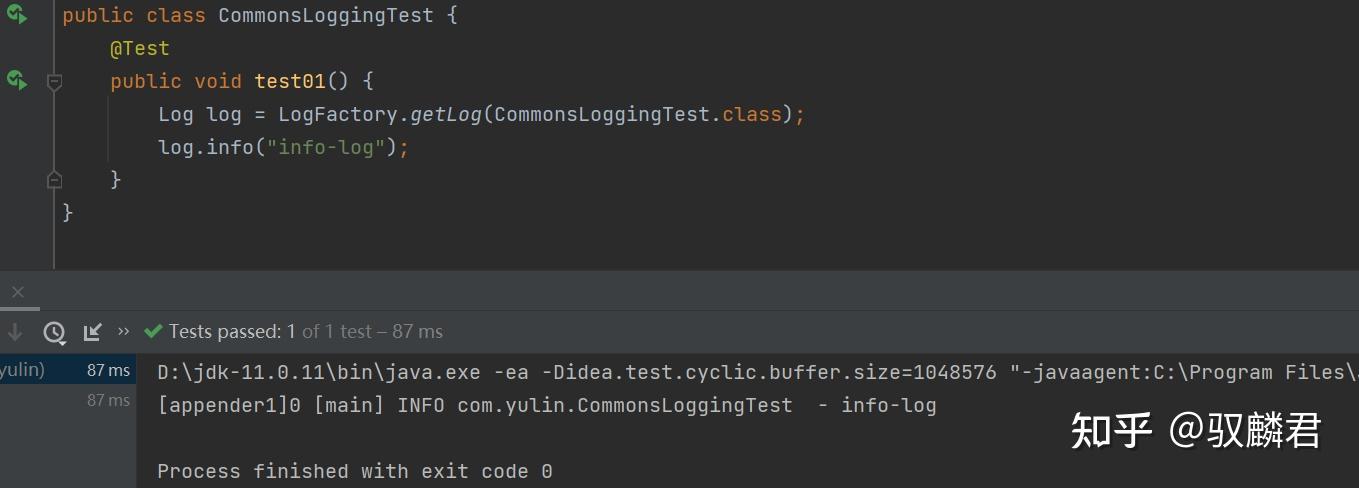Click run icon beside CommonsLoggingTest class
The height and width of the screenshot is (488, 1359).
tap(17, 15)
